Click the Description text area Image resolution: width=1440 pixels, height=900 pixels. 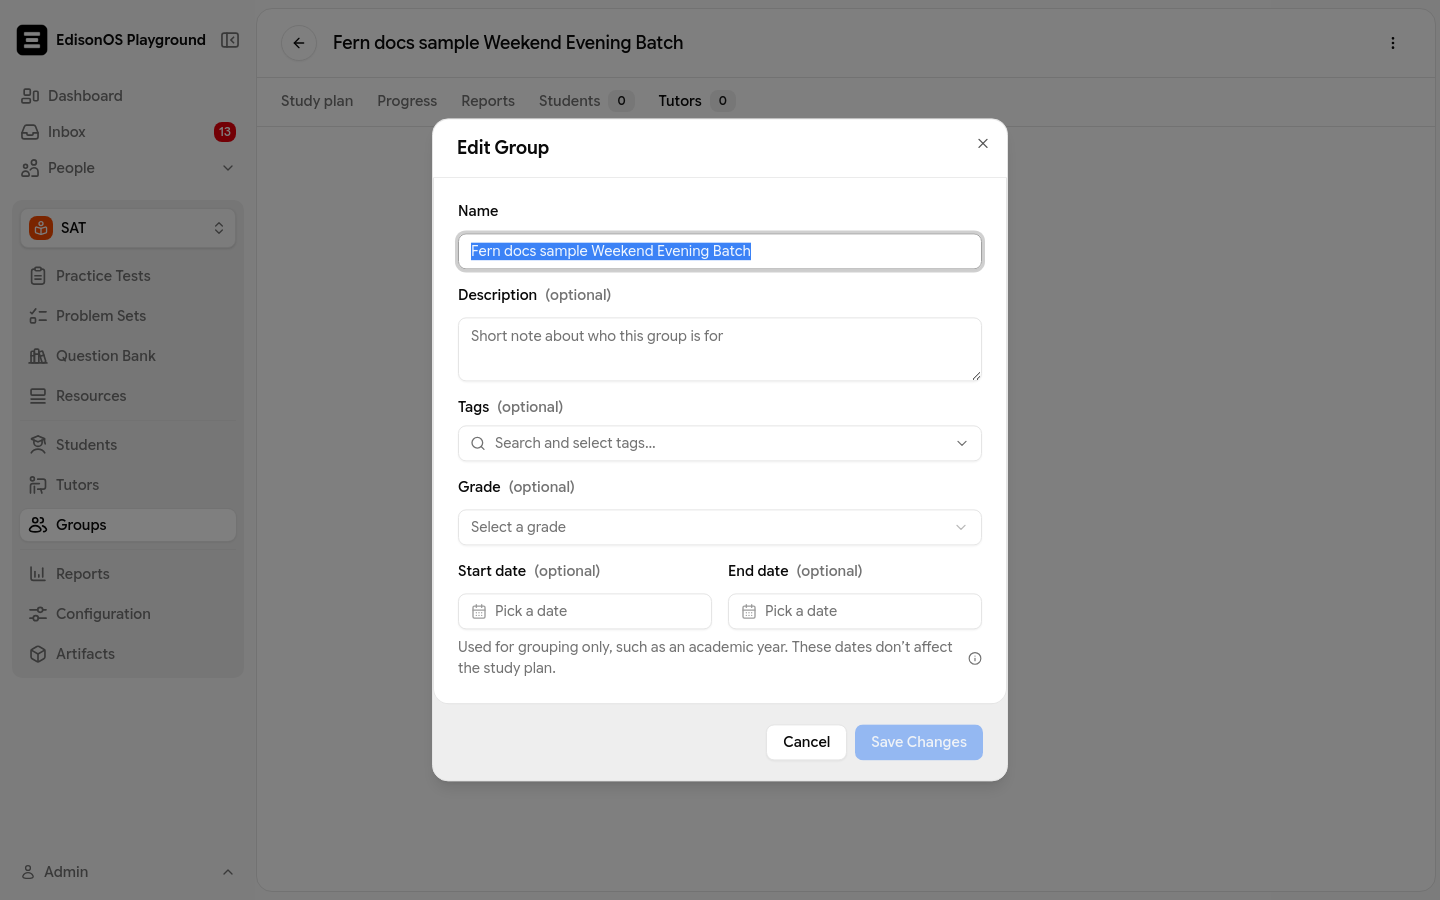click(x=720, y=349)
